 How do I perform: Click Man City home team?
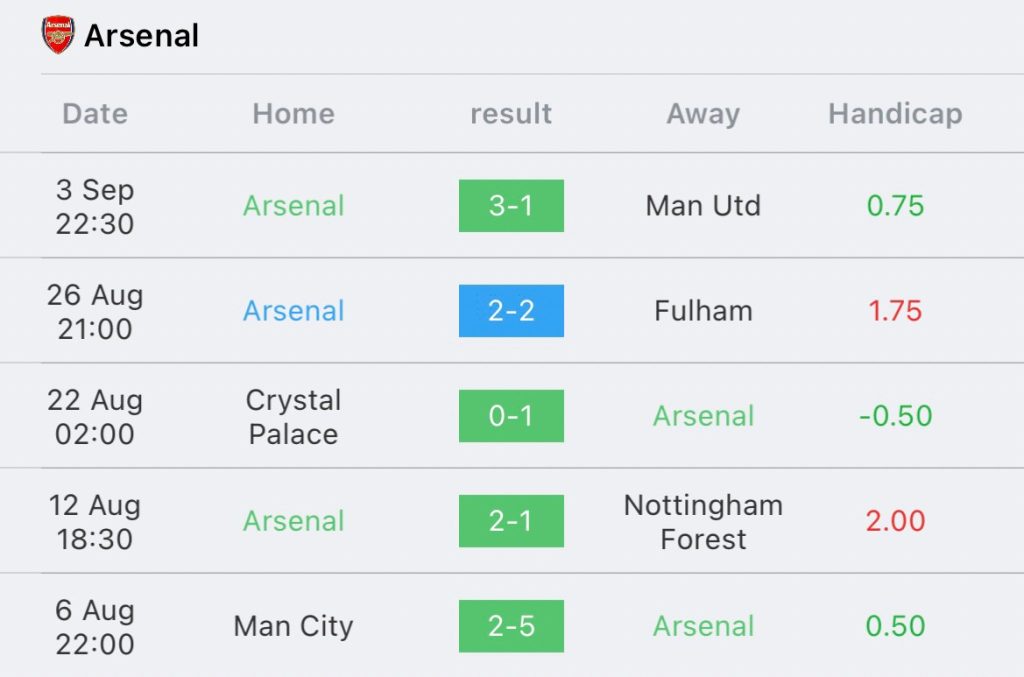(293, 626)
